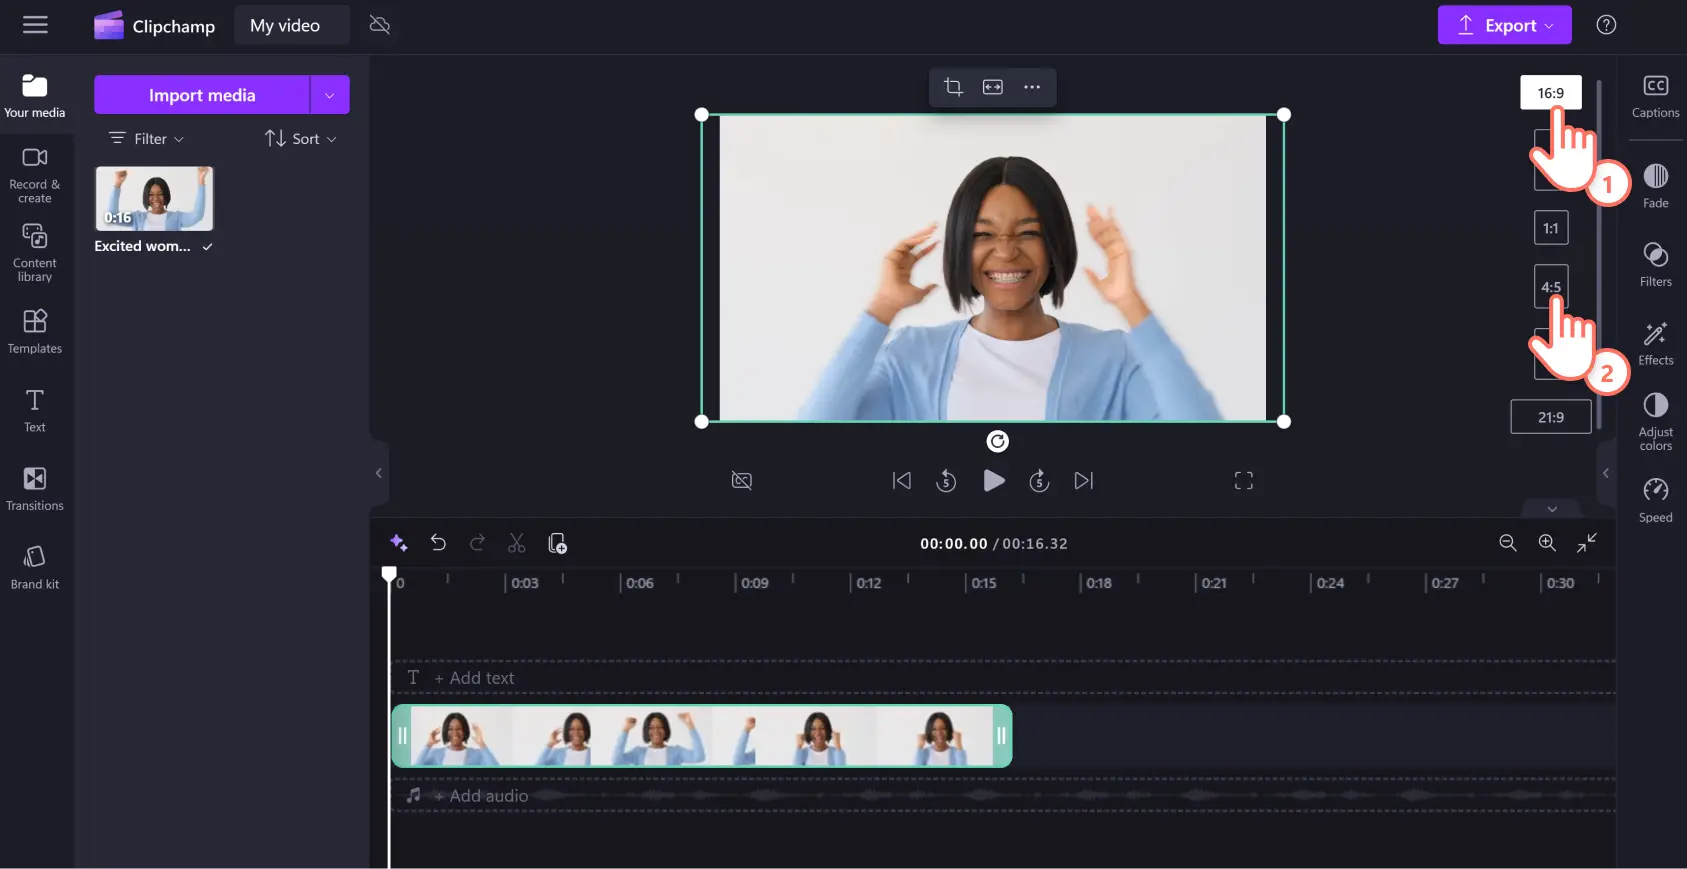Open the Adjust colors panel

tap(1656, 421)
